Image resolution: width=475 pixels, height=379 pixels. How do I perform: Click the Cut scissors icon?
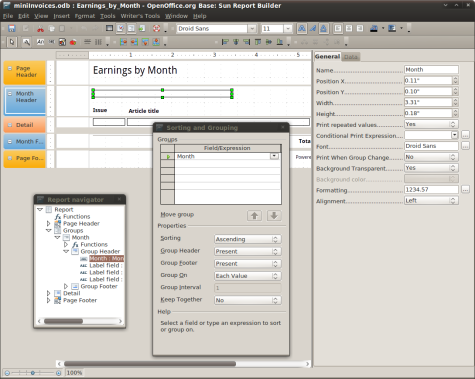click(40, 29)
